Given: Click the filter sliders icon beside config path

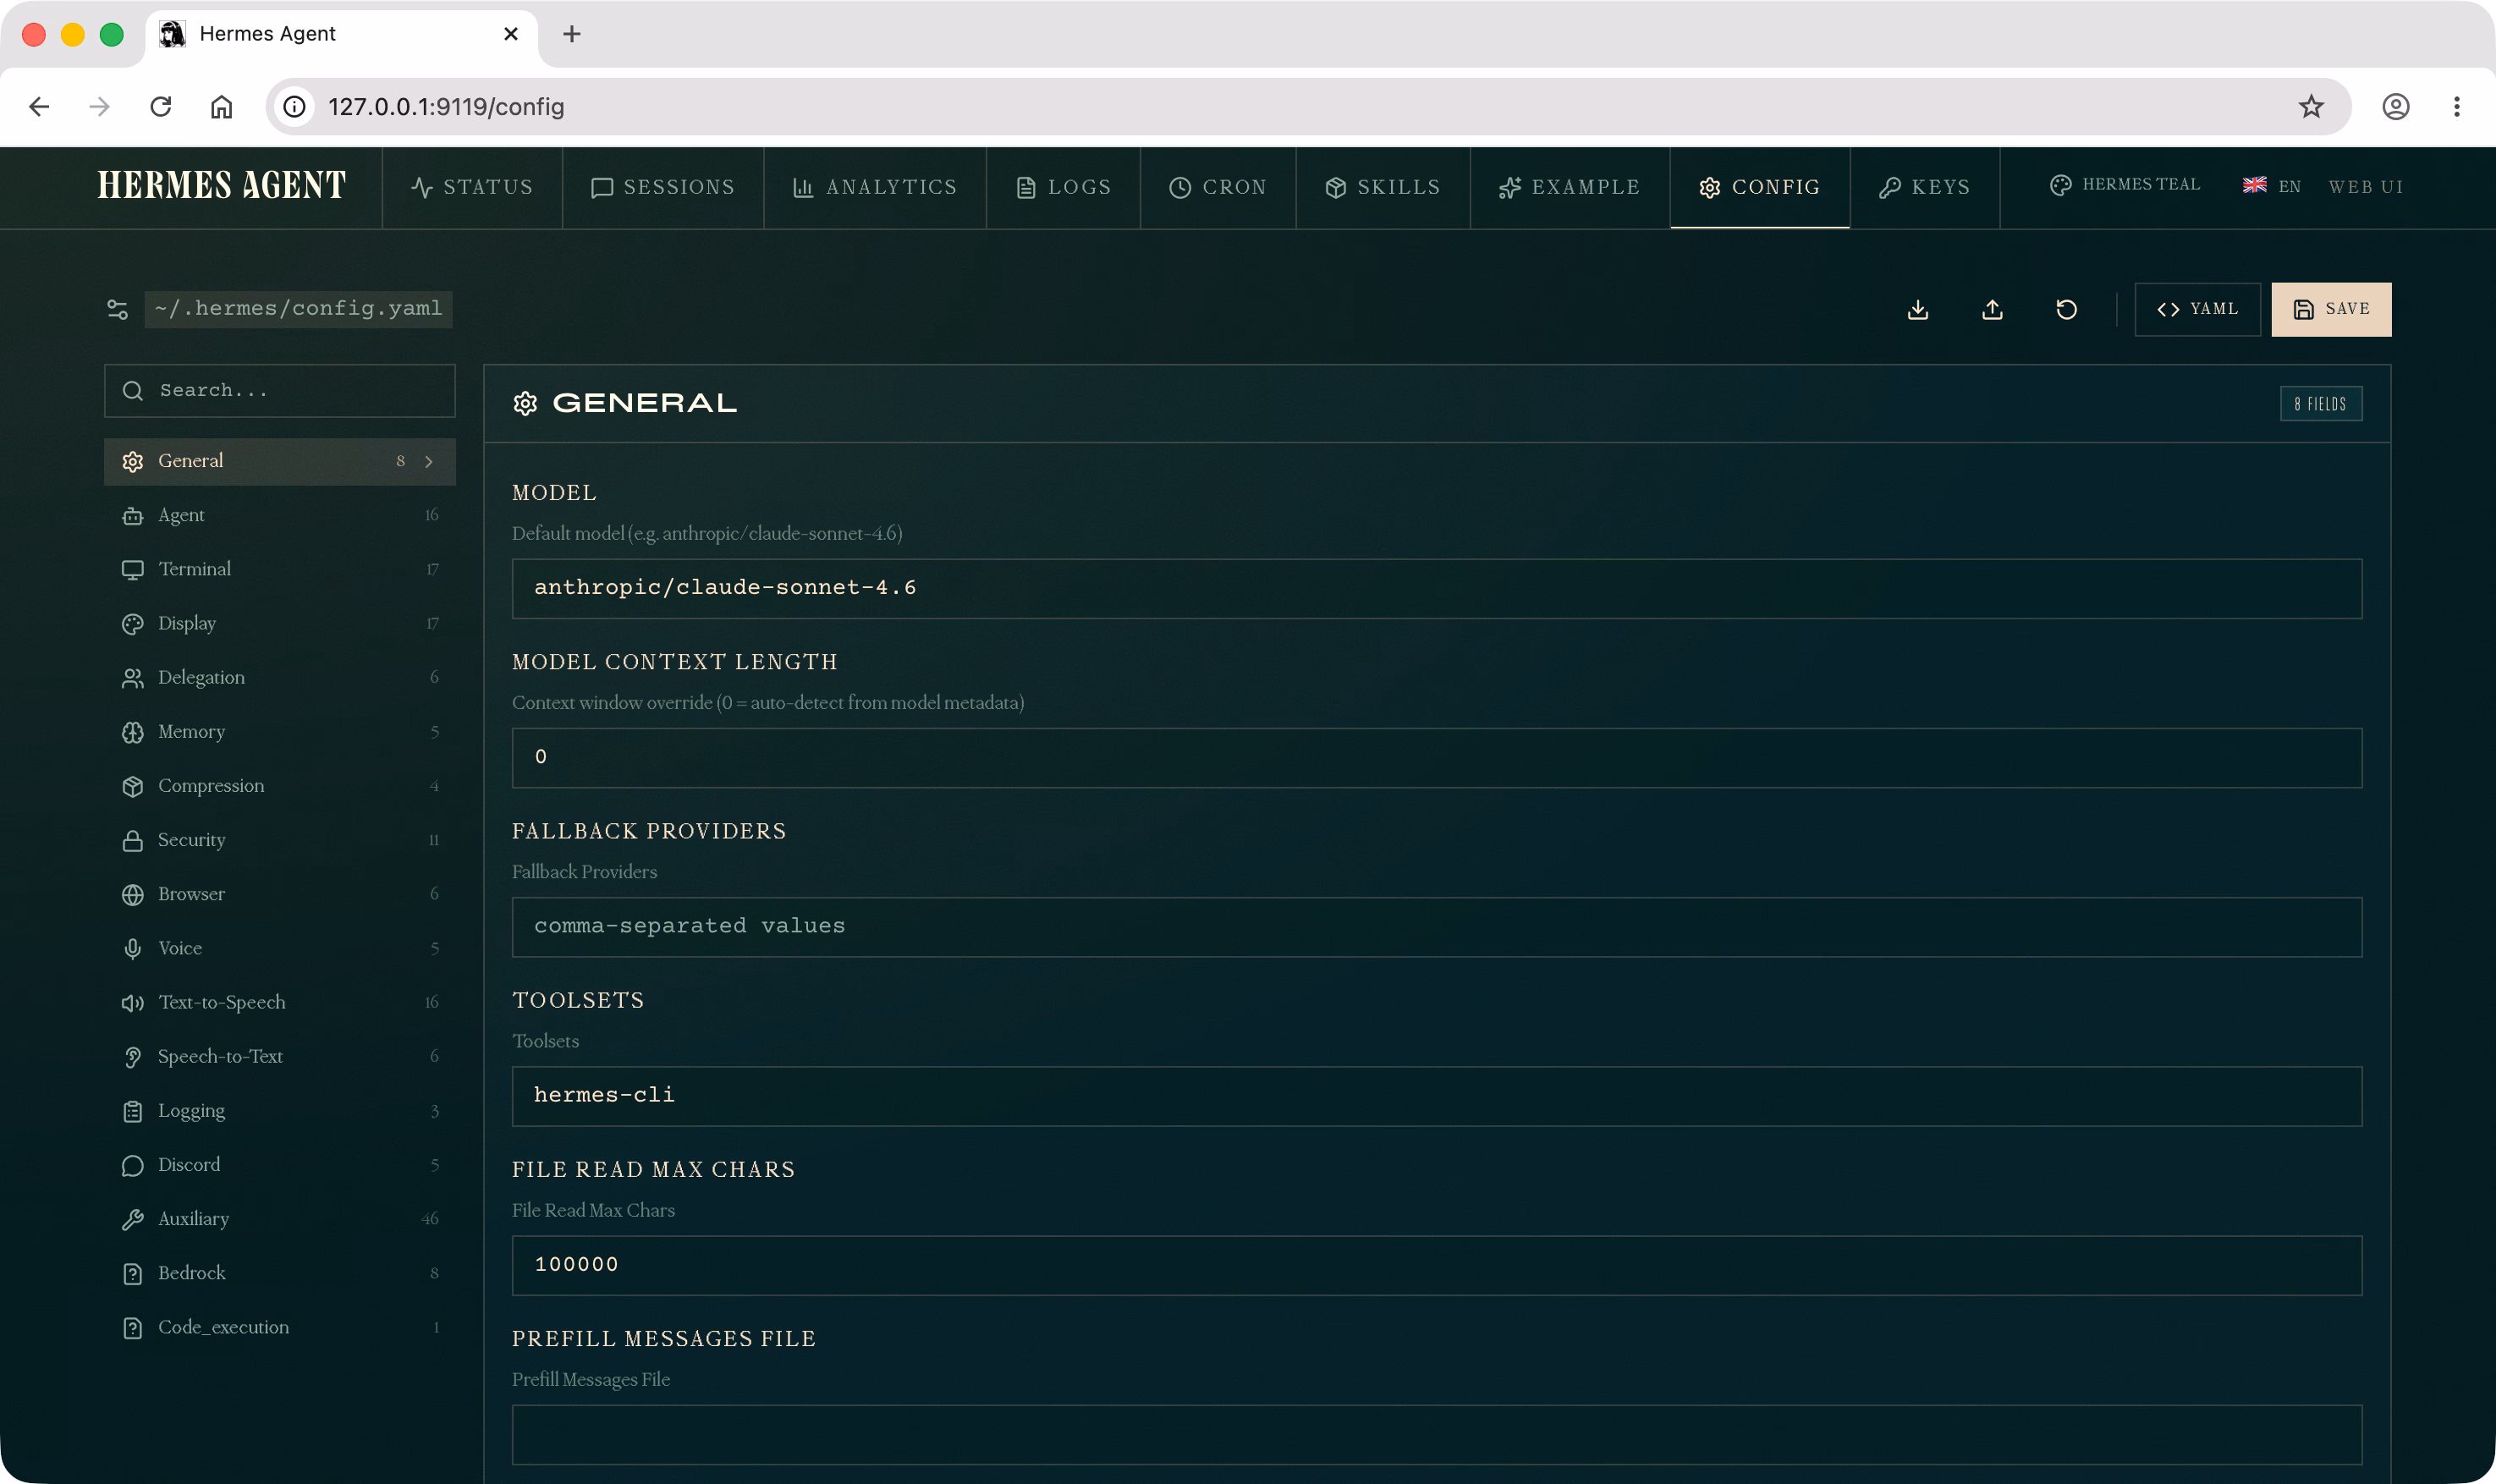Looking at the screenshot, I should (x=117, y=309).
